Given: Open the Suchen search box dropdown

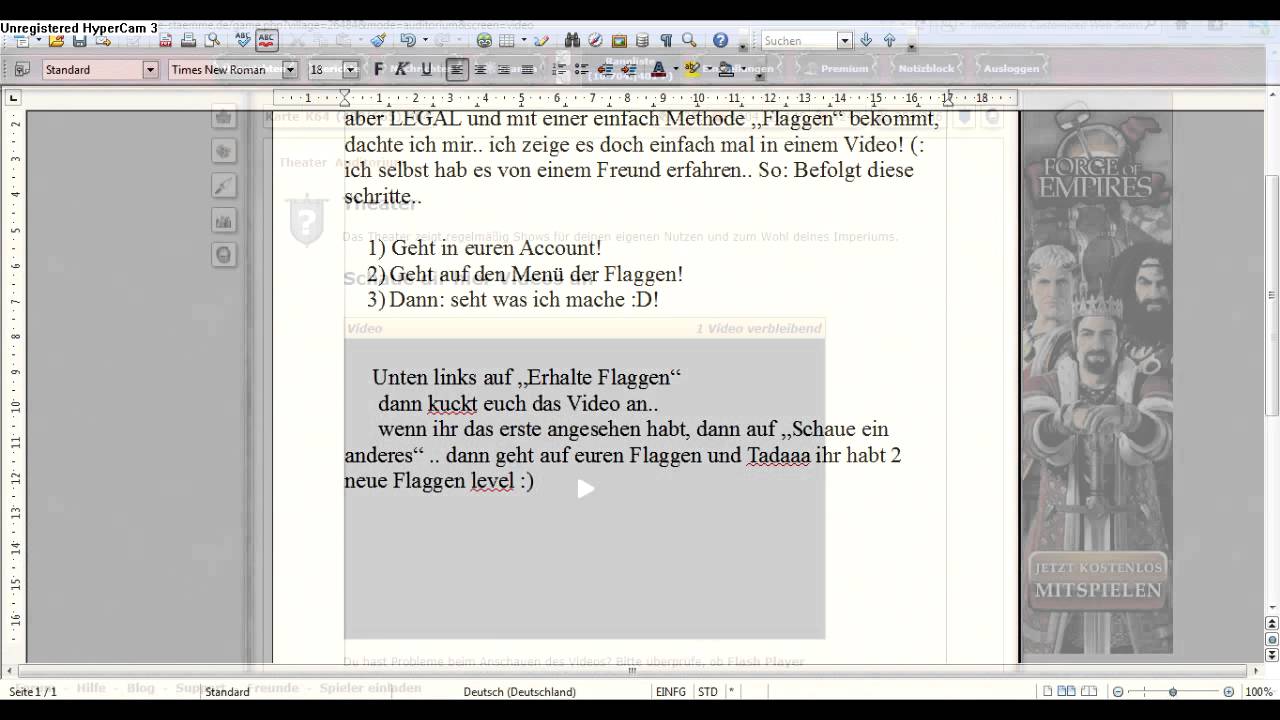Looking at the screenshot, I should click(x=845, y=41).
